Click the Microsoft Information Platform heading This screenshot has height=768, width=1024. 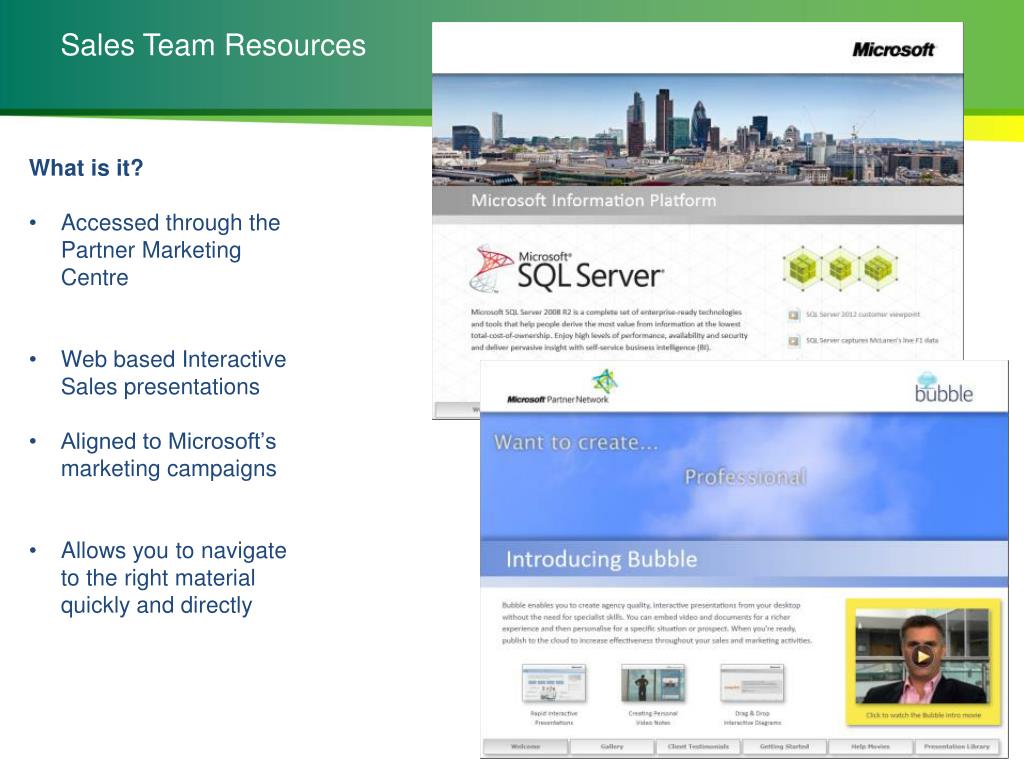click(x=594, y=200)
